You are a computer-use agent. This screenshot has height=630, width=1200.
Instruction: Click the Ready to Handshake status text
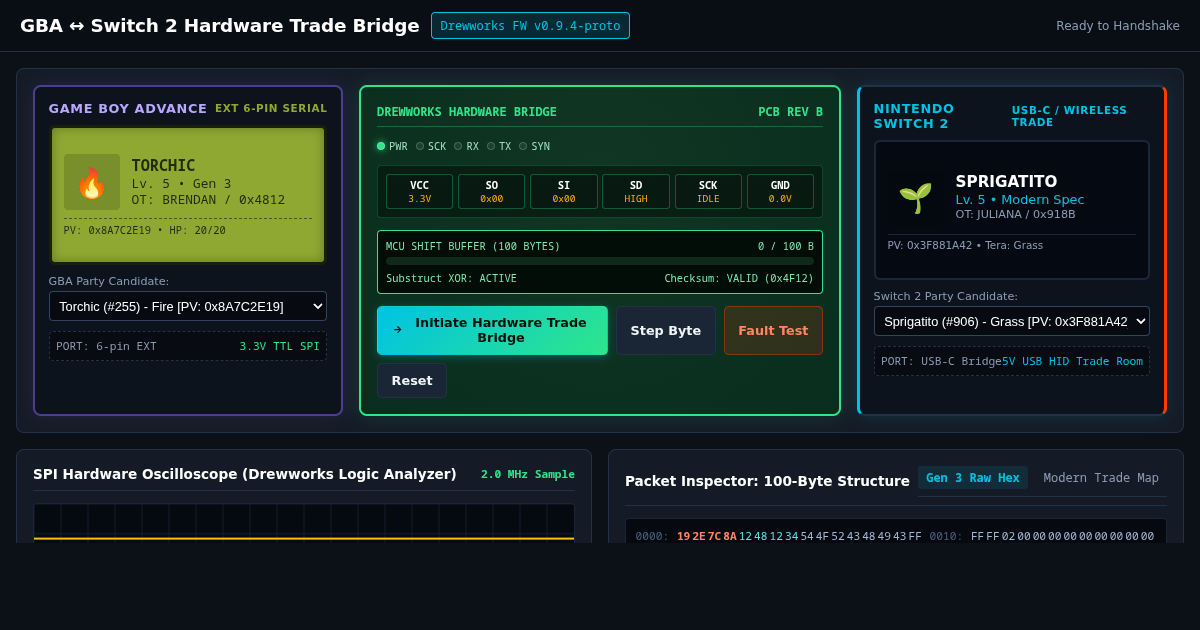click(x=1118, y=26)
